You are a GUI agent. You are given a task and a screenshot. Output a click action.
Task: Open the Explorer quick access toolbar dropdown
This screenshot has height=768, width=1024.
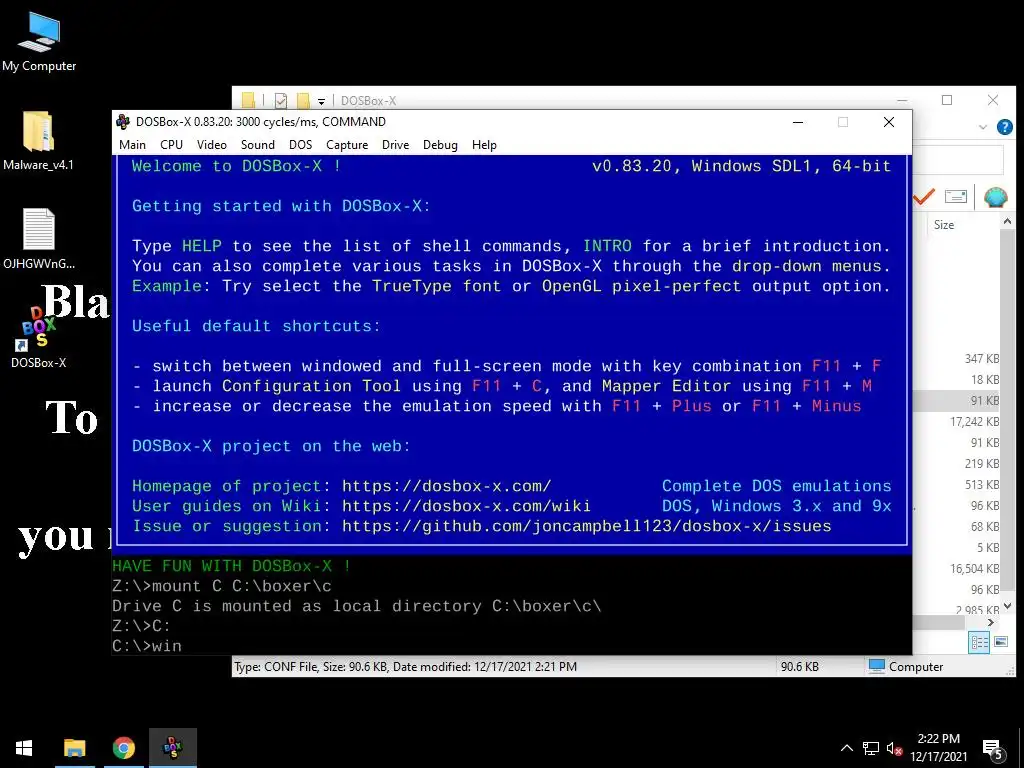click(x=321, y=101)
